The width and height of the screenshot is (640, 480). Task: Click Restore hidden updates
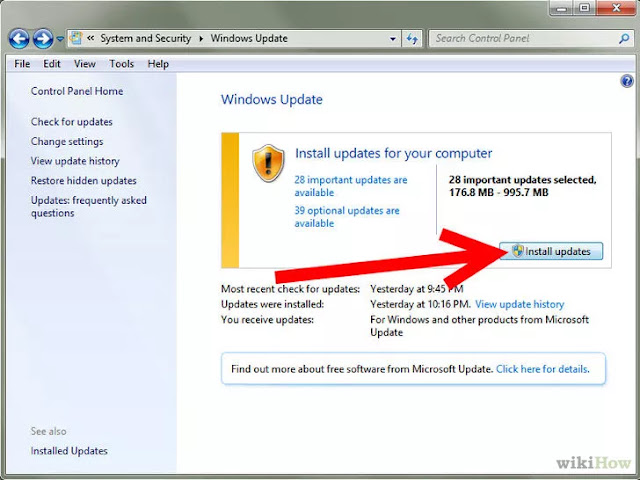tap(84, 180)
